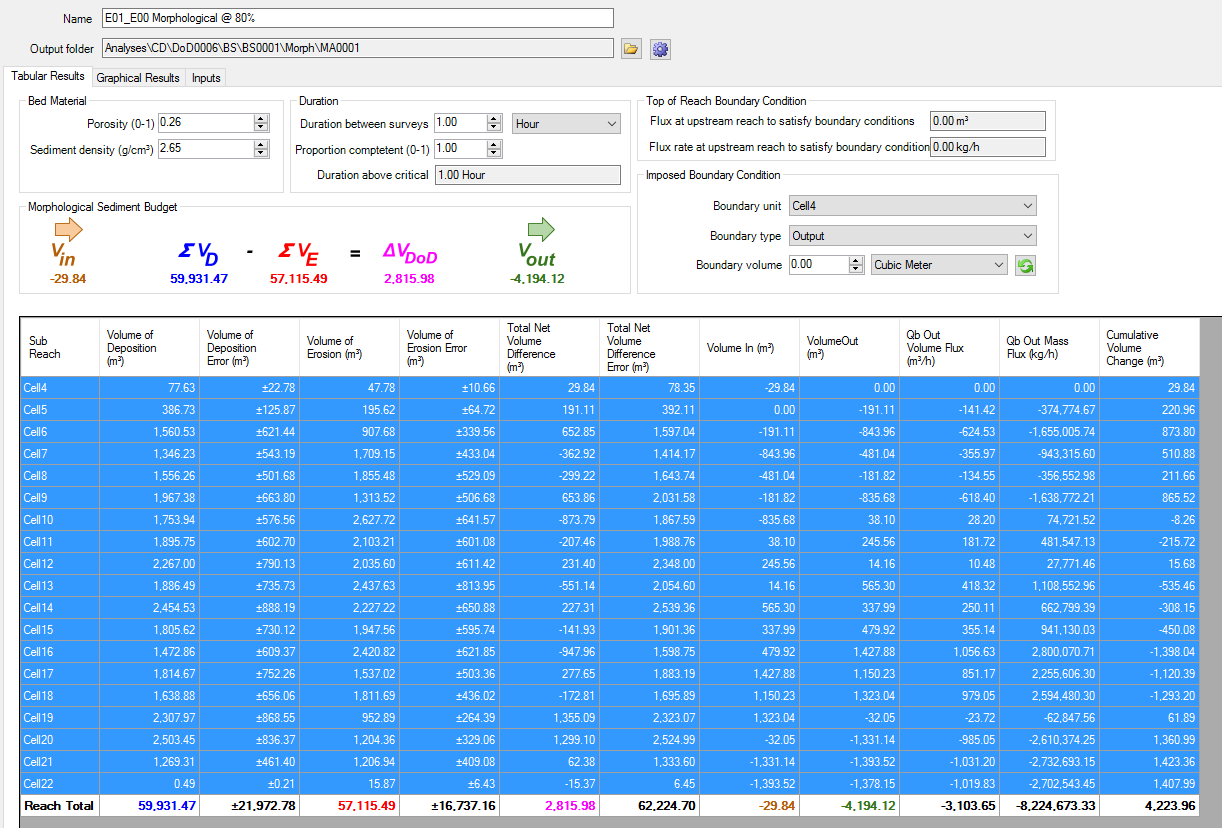
Task: Click the Duration above critical field
Action: 528,175
